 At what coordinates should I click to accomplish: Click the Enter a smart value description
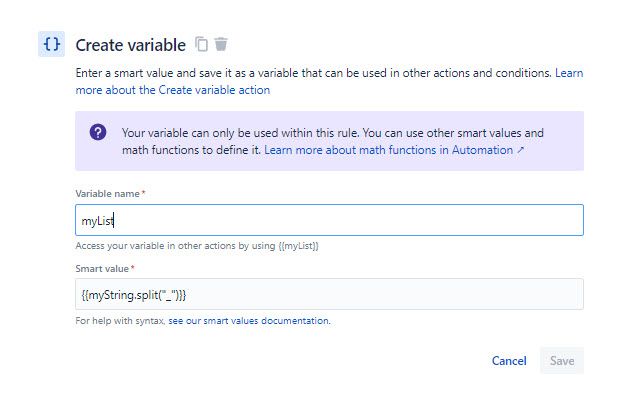[313, 73]
